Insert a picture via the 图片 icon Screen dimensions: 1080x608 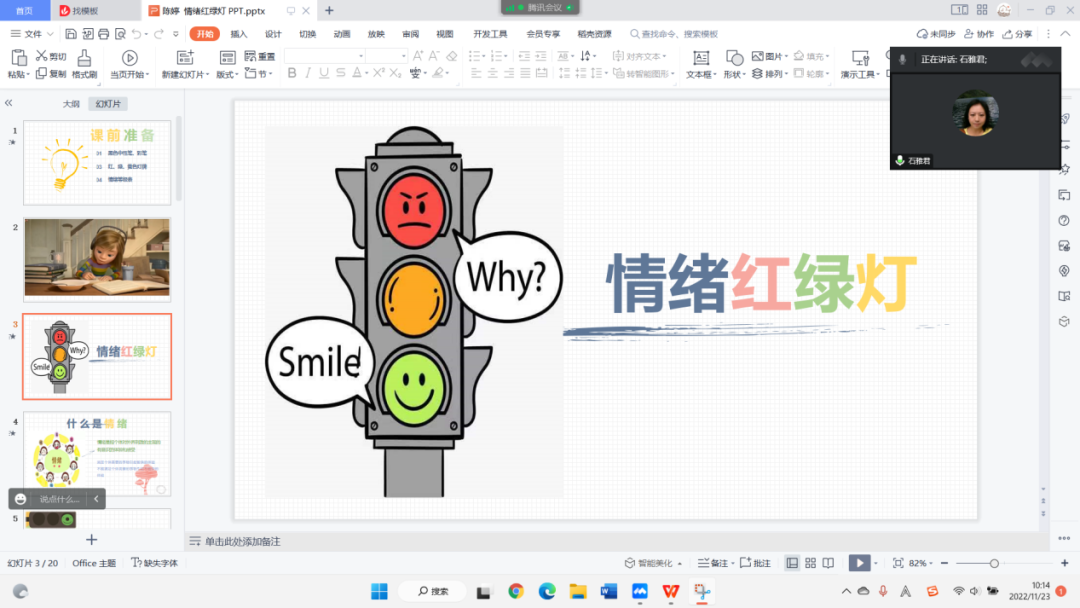(x=757, y=55)
